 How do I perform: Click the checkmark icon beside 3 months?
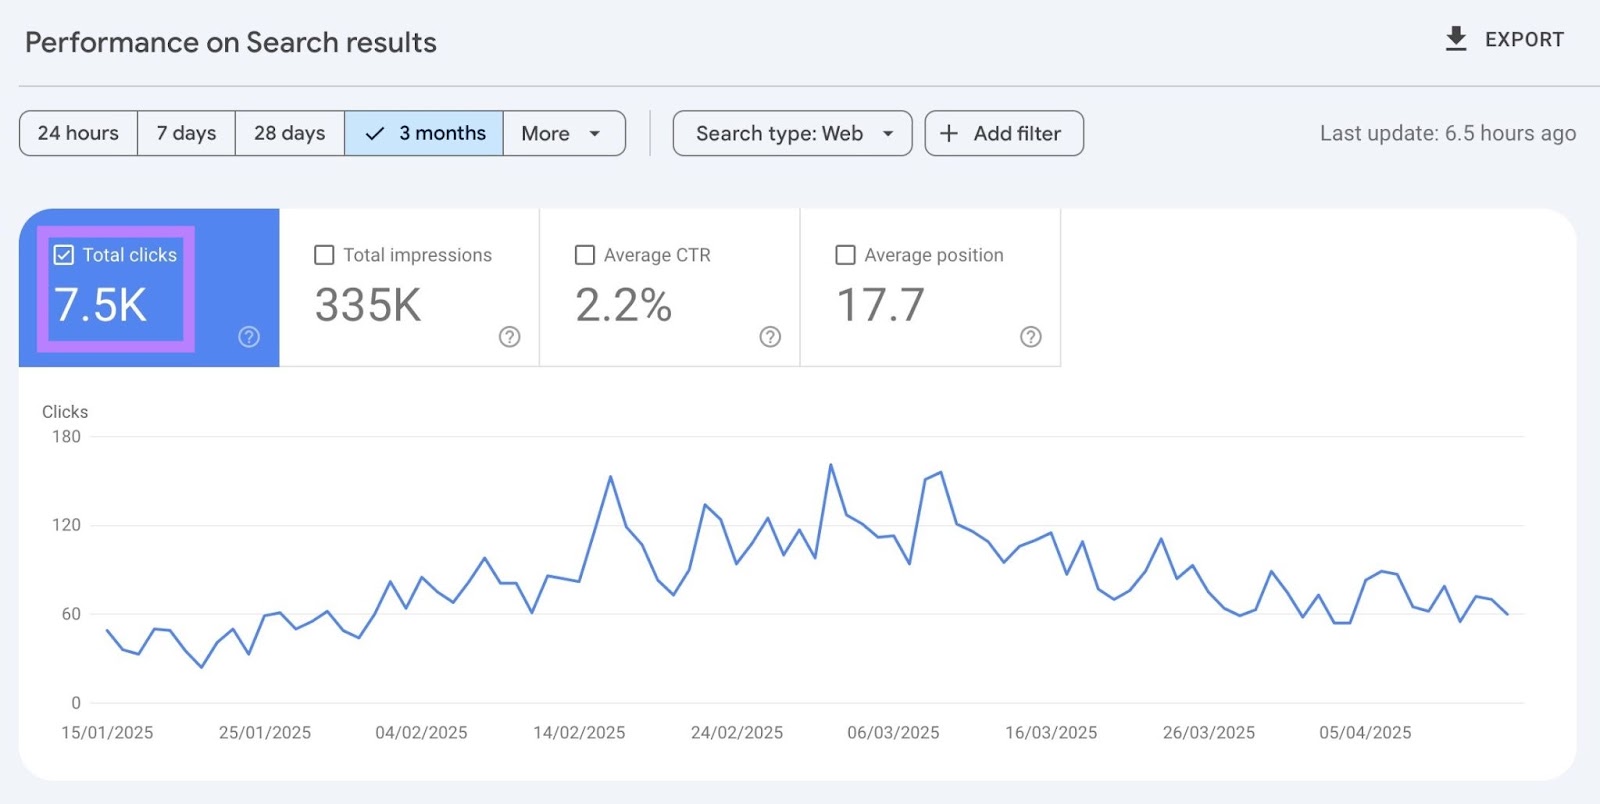pyautogui.click(x=375, y=133)
